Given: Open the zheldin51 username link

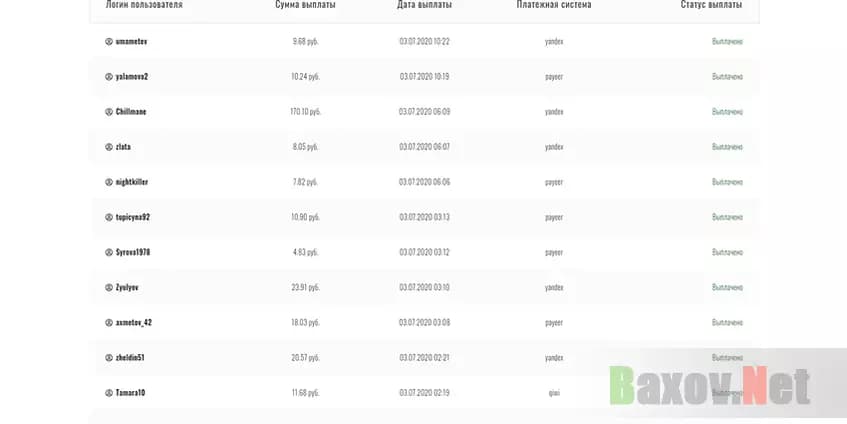Looking at the screenshot, I should tap(130, 357).
